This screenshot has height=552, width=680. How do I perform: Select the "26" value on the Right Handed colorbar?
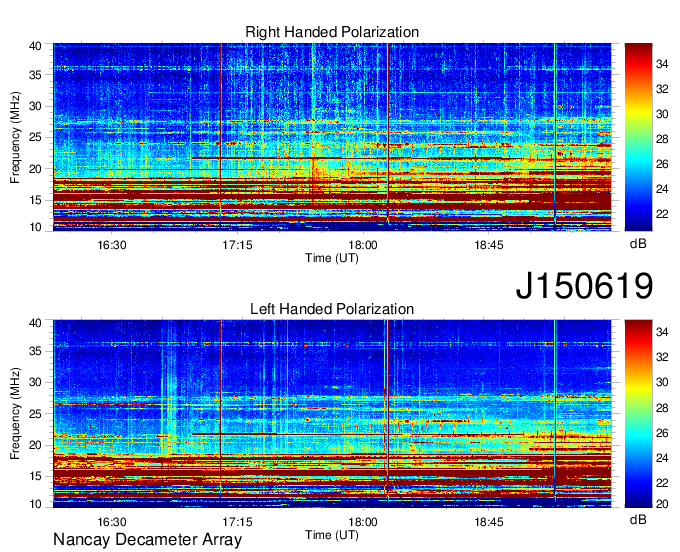pyautogui.click(x=662, y=164)
